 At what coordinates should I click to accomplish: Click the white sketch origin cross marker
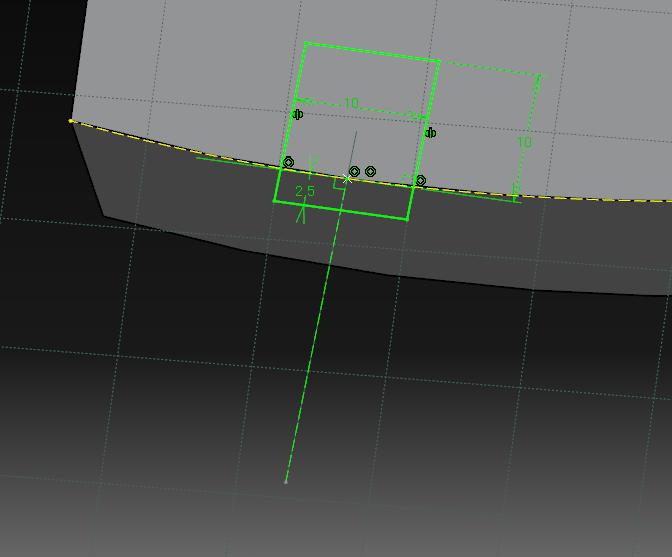point(347,179)
